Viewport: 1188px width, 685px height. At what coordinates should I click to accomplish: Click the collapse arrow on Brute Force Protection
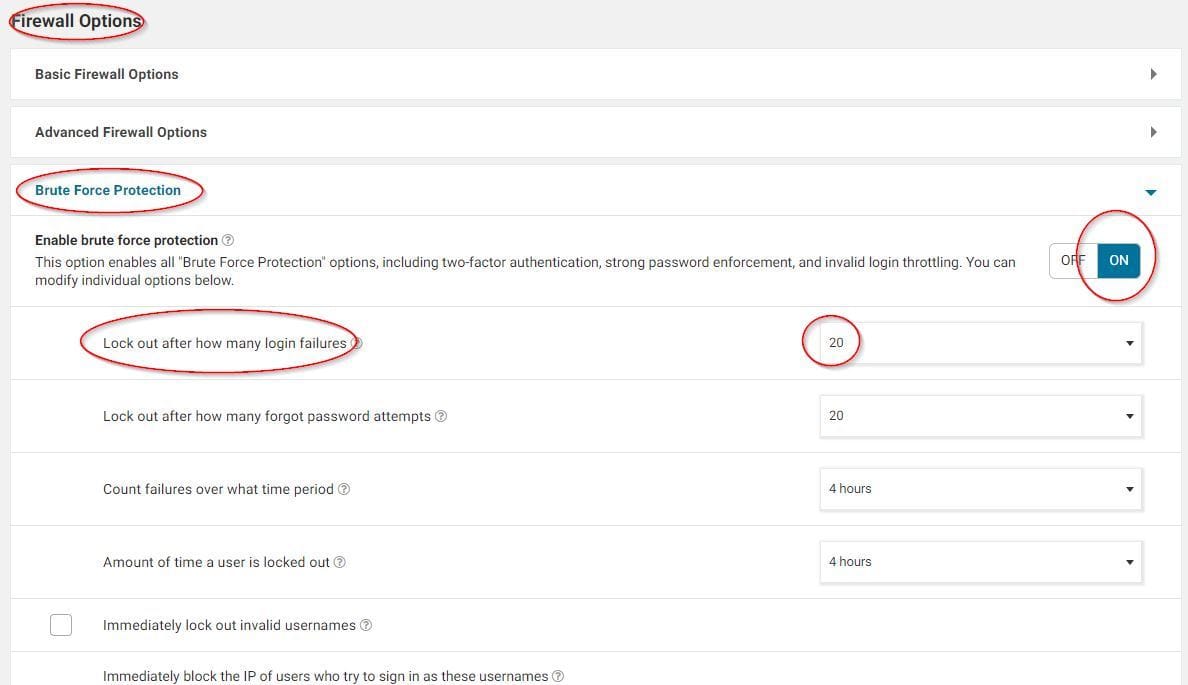[x=1151, y=191]
